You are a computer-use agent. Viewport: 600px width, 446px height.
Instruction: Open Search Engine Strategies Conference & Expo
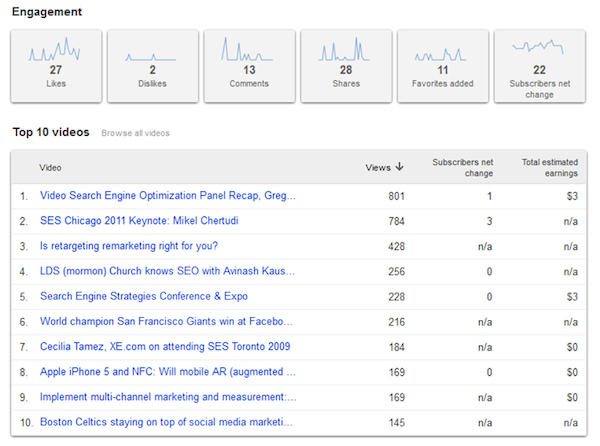144,296
